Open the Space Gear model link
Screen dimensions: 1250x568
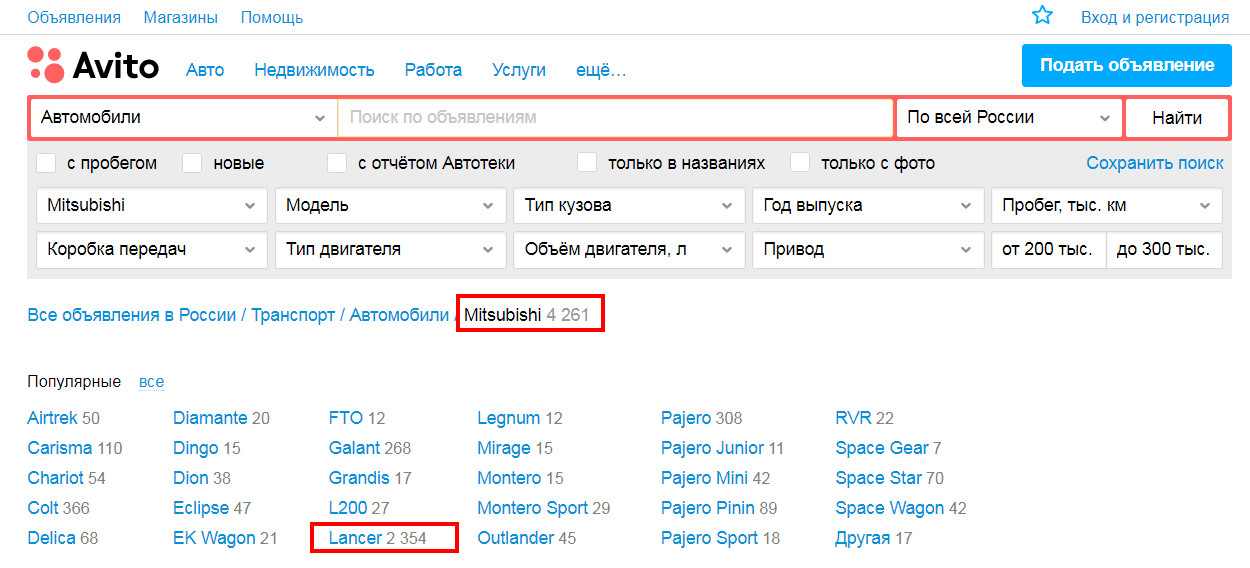point(882,448)
